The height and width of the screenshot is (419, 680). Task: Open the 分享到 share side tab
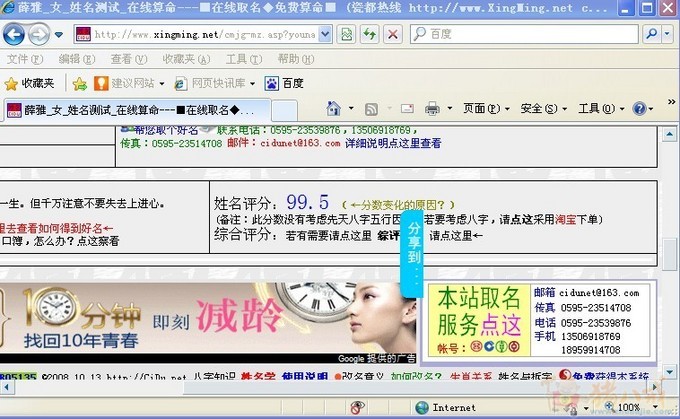coord(412,254)
